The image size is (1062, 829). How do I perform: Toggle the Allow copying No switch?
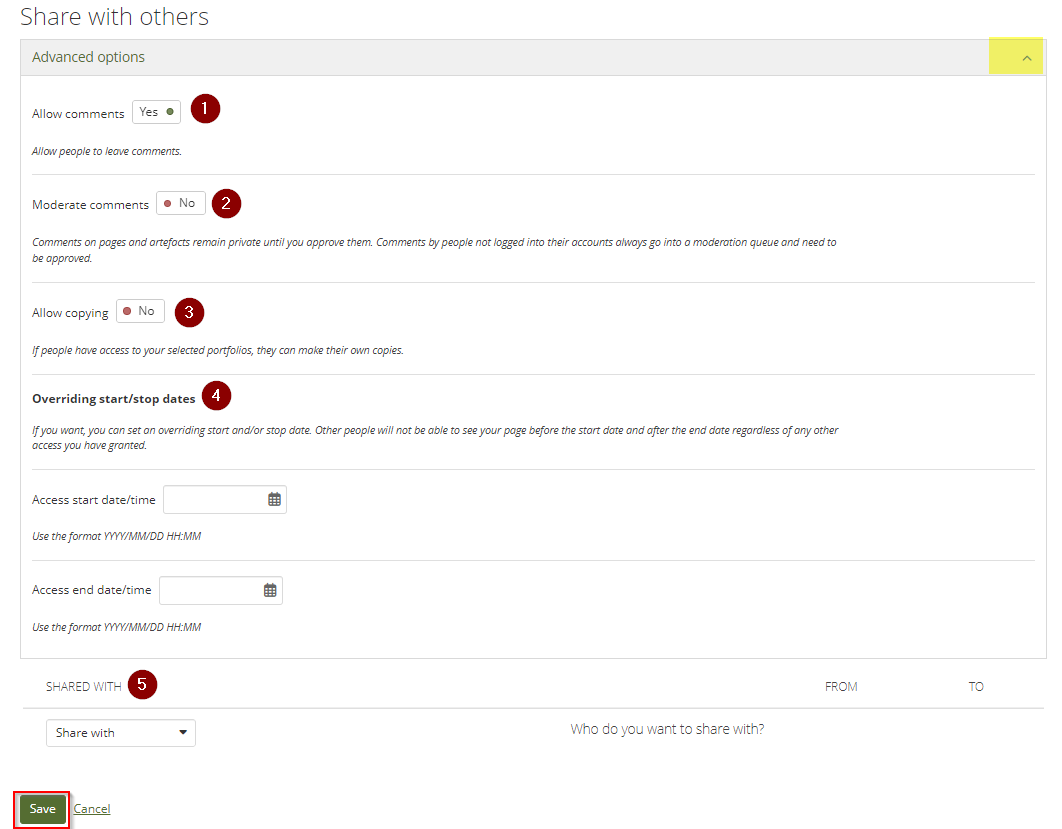pyautogui.click(x=140, y=311)
